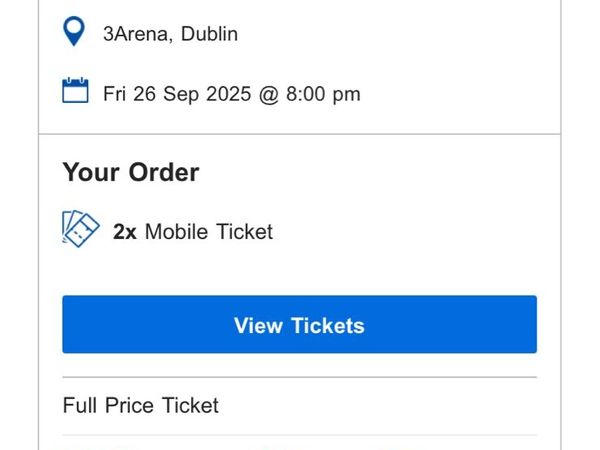
Task: Open the View Tickets button
Action: (300, 324)
